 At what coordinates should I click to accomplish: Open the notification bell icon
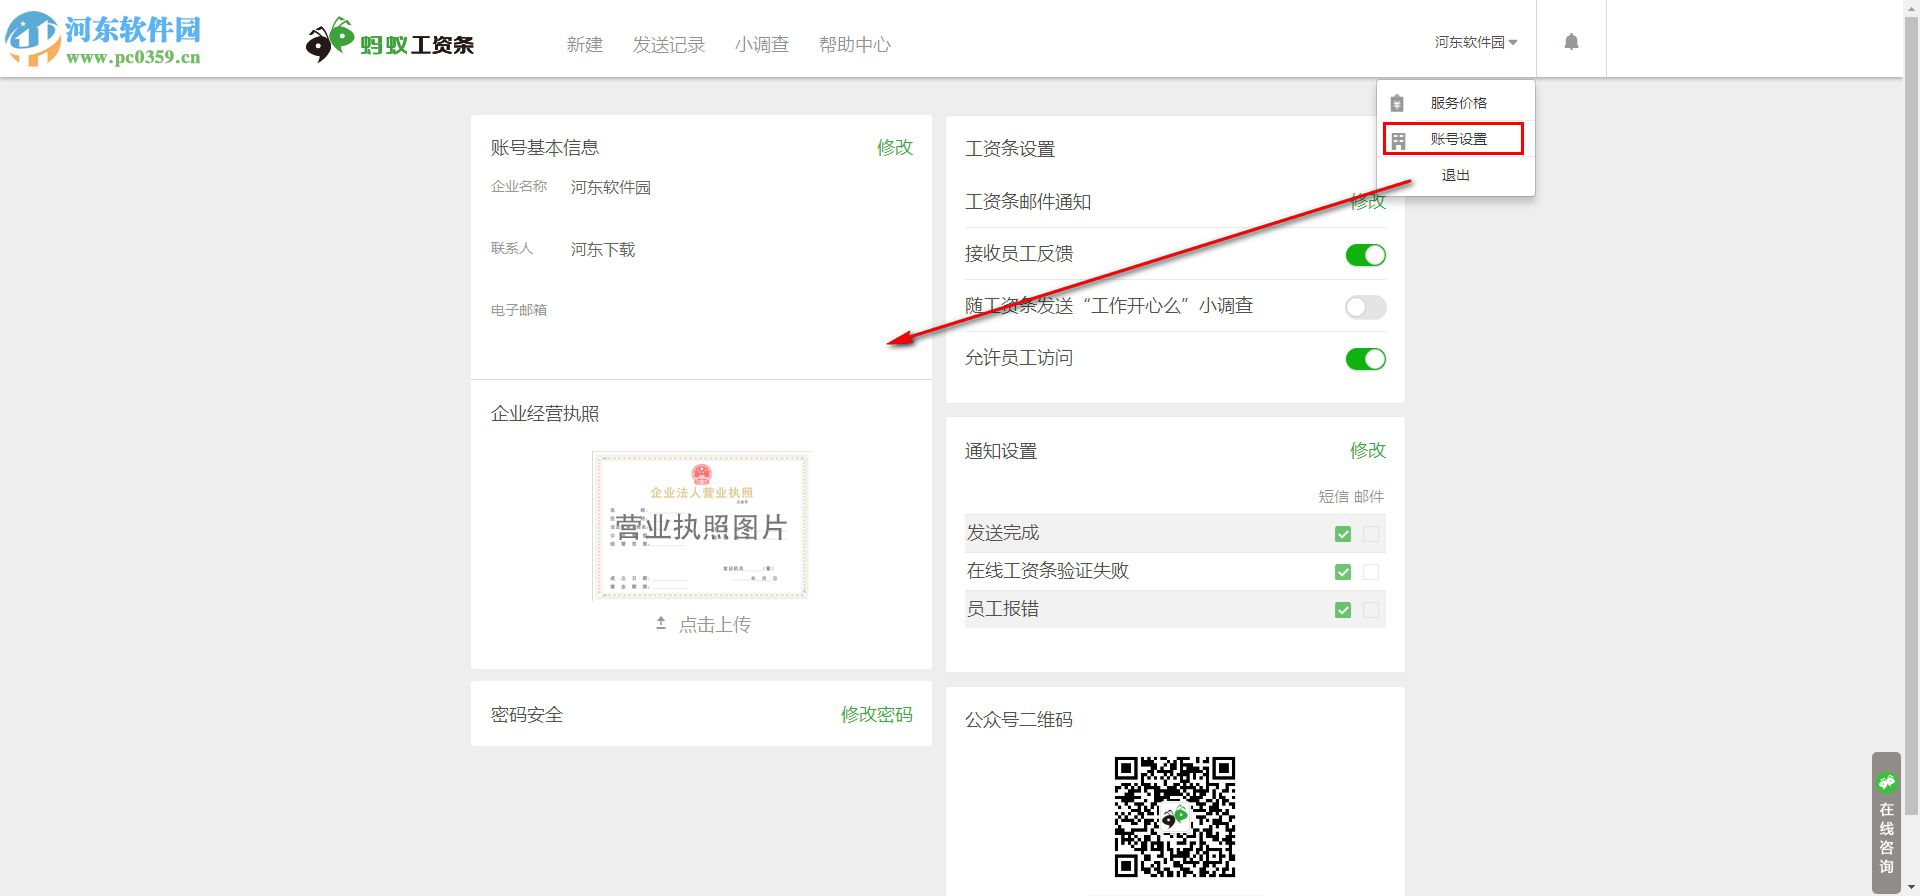pos(1571,41)
